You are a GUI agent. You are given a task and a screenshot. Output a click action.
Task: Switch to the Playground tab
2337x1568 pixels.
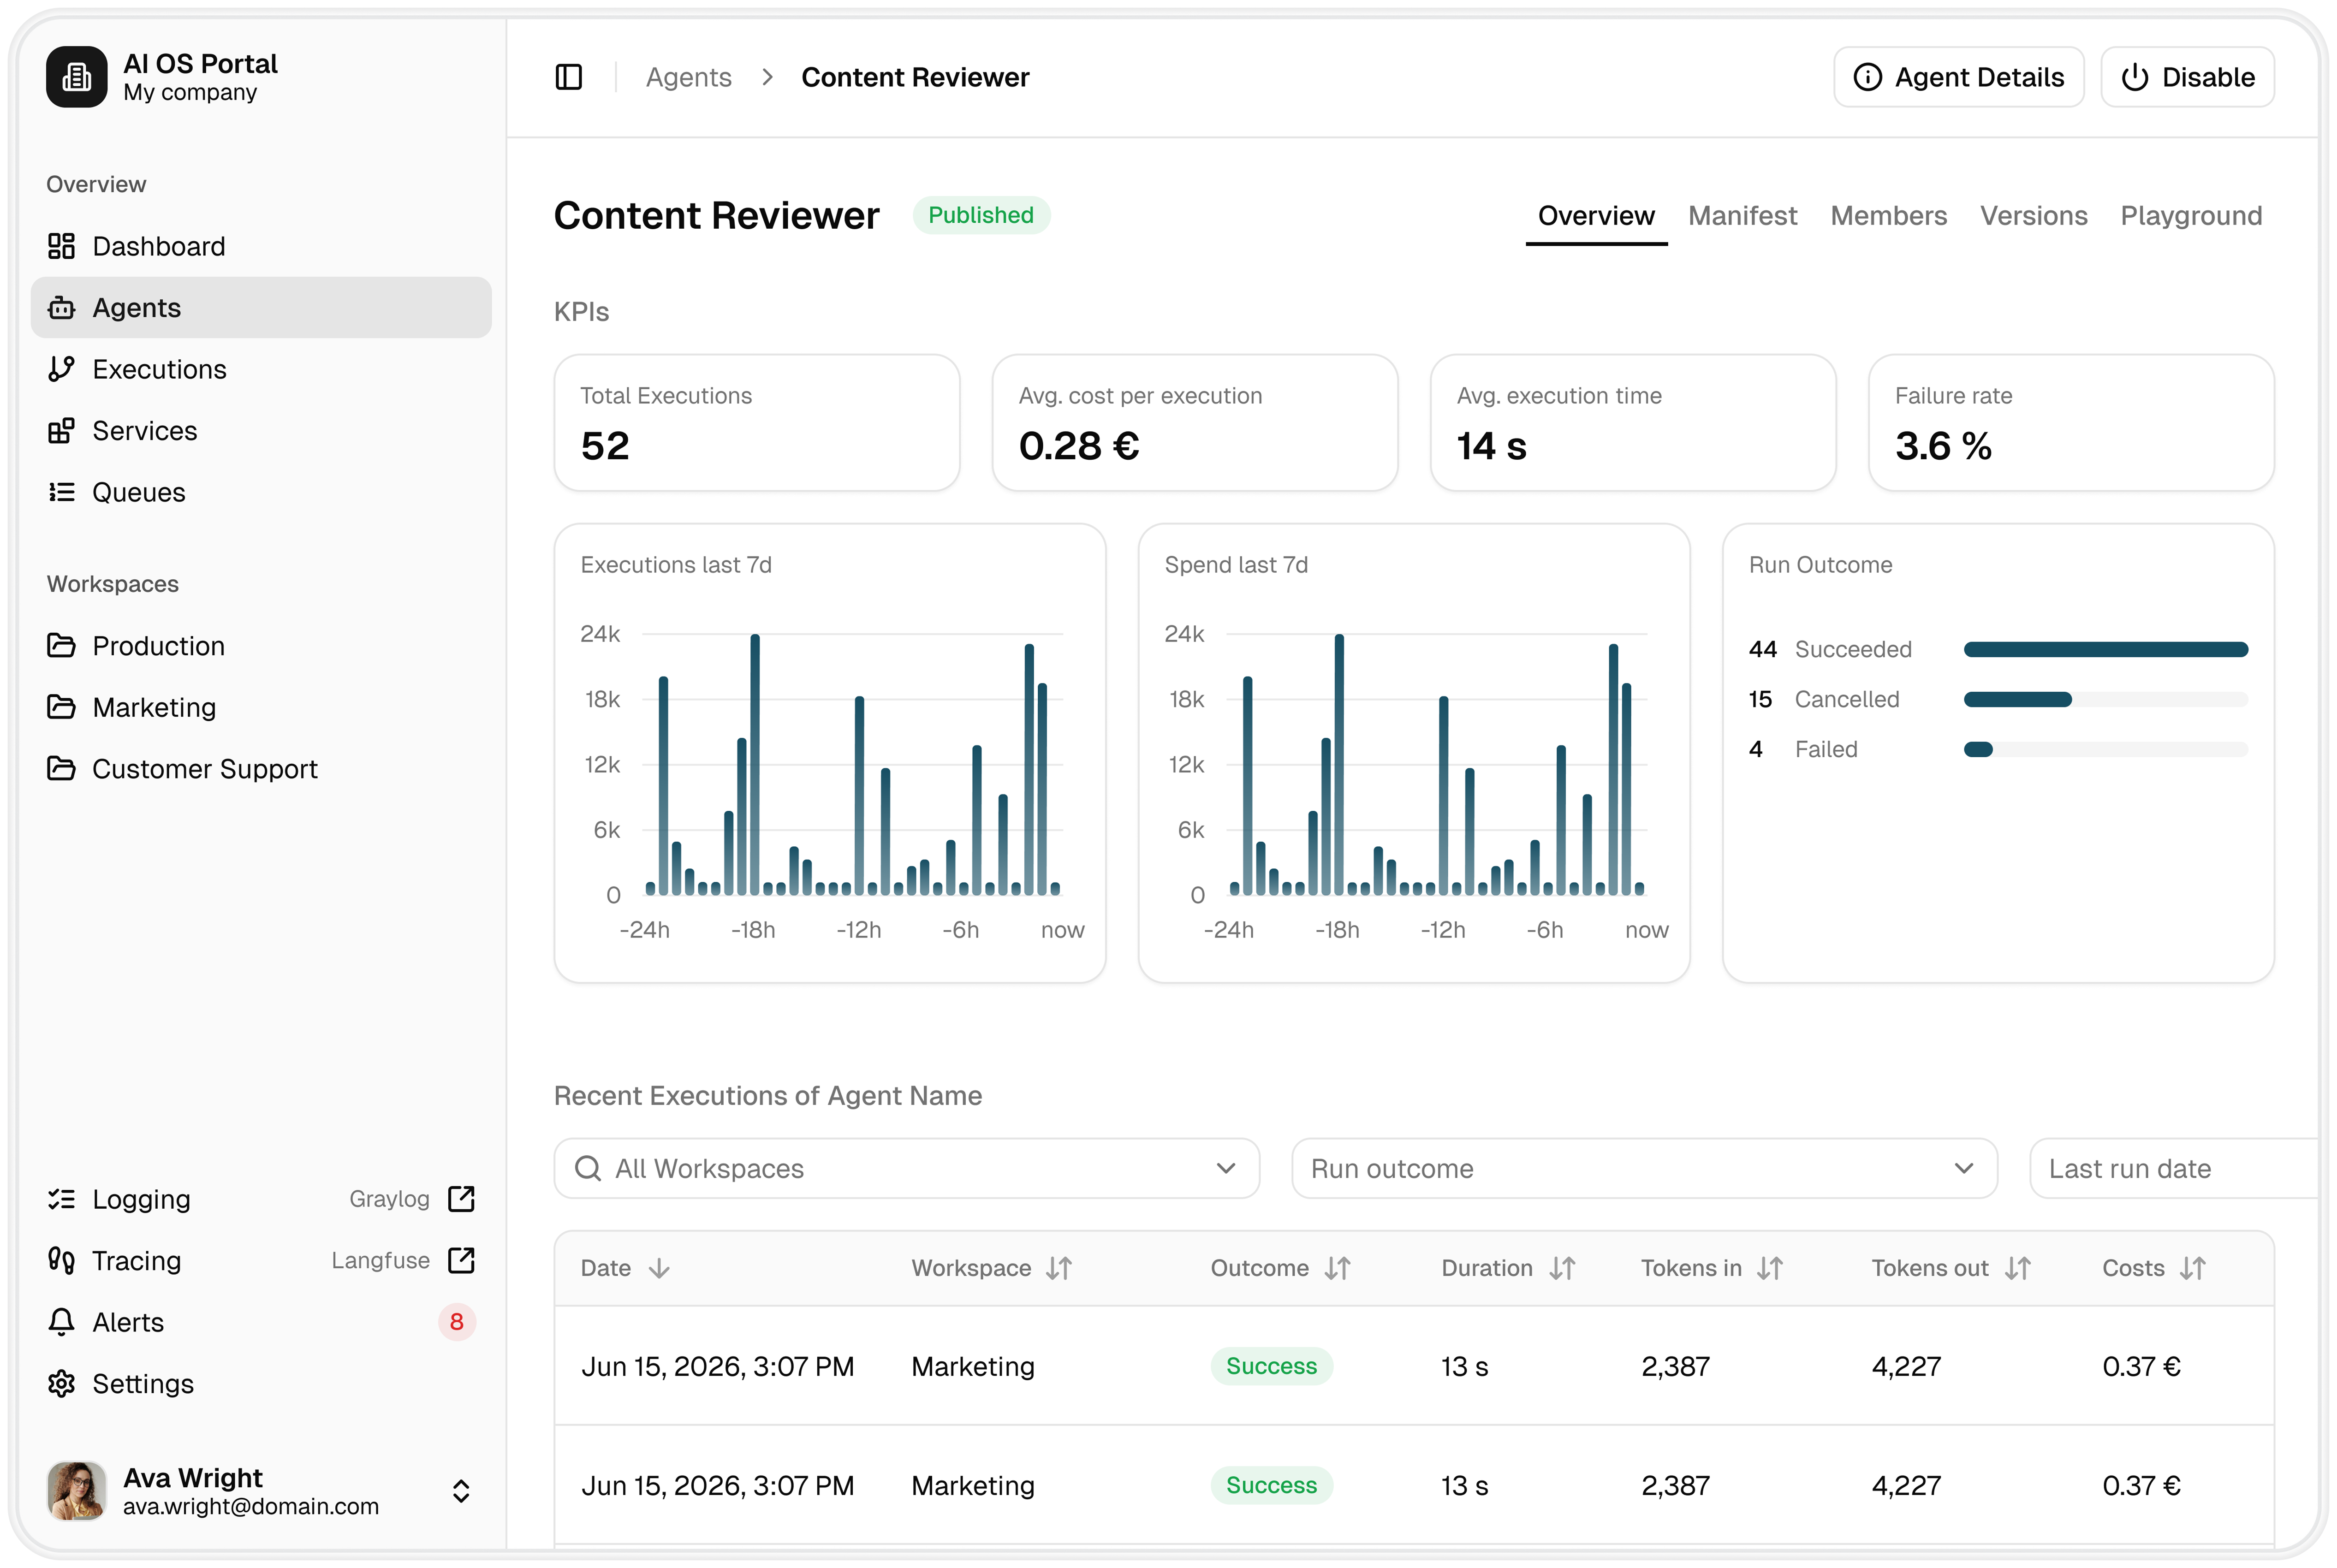2191,216
